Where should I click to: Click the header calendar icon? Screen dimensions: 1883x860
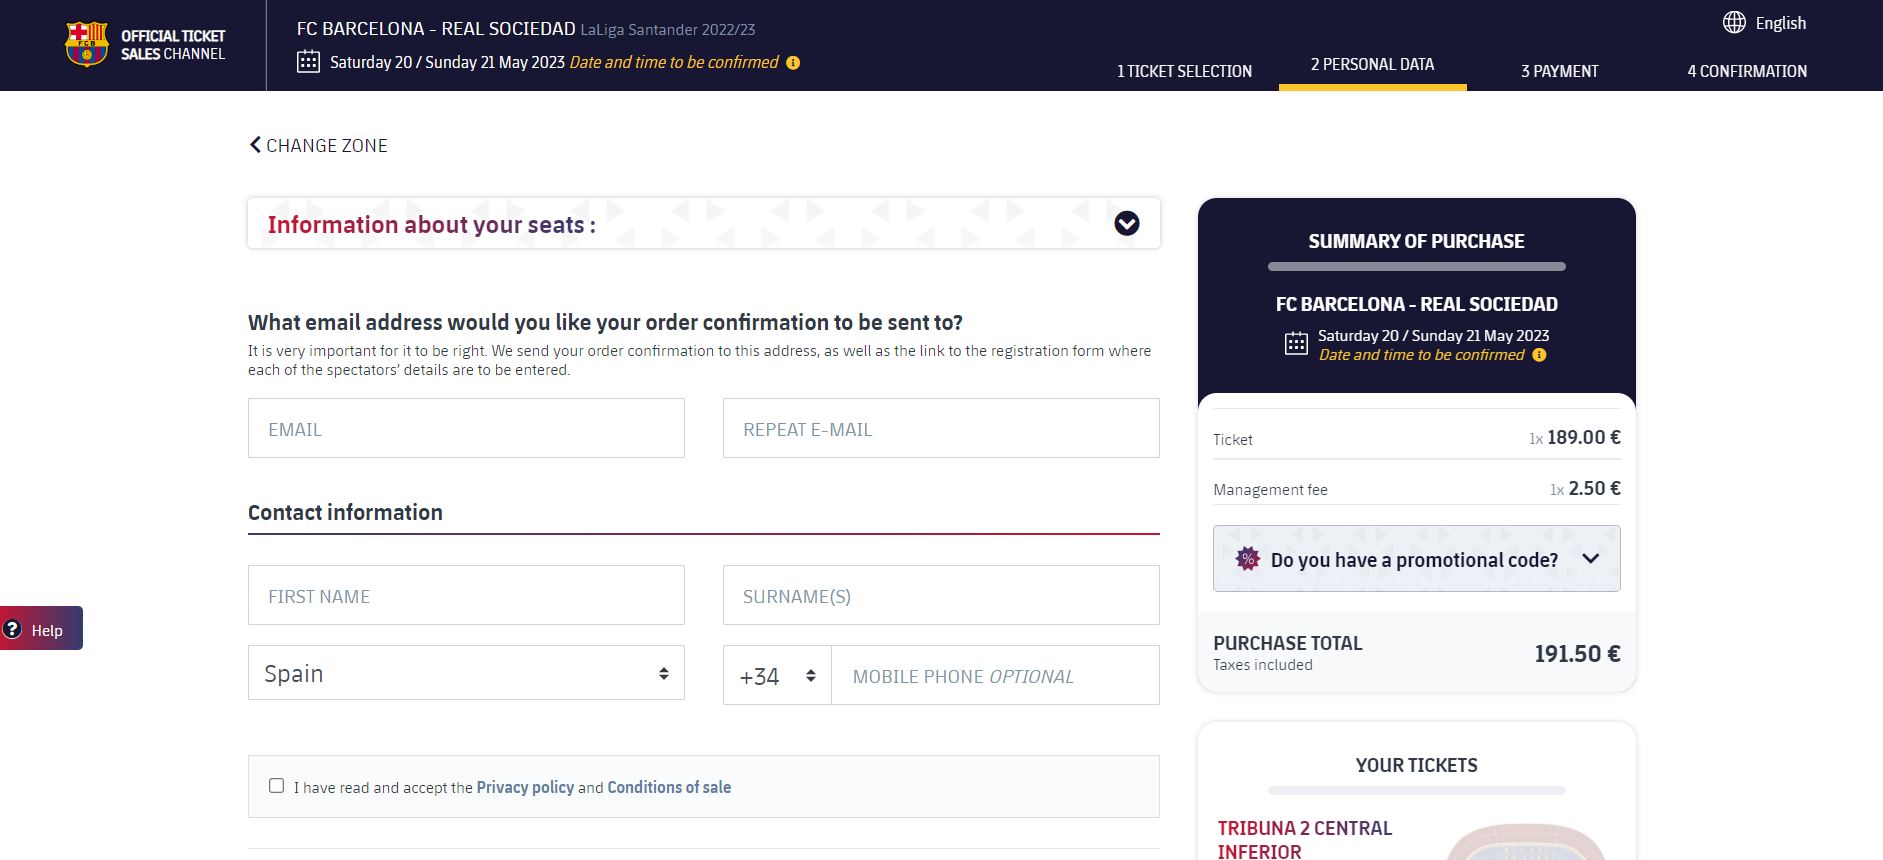tap(308, 62)
